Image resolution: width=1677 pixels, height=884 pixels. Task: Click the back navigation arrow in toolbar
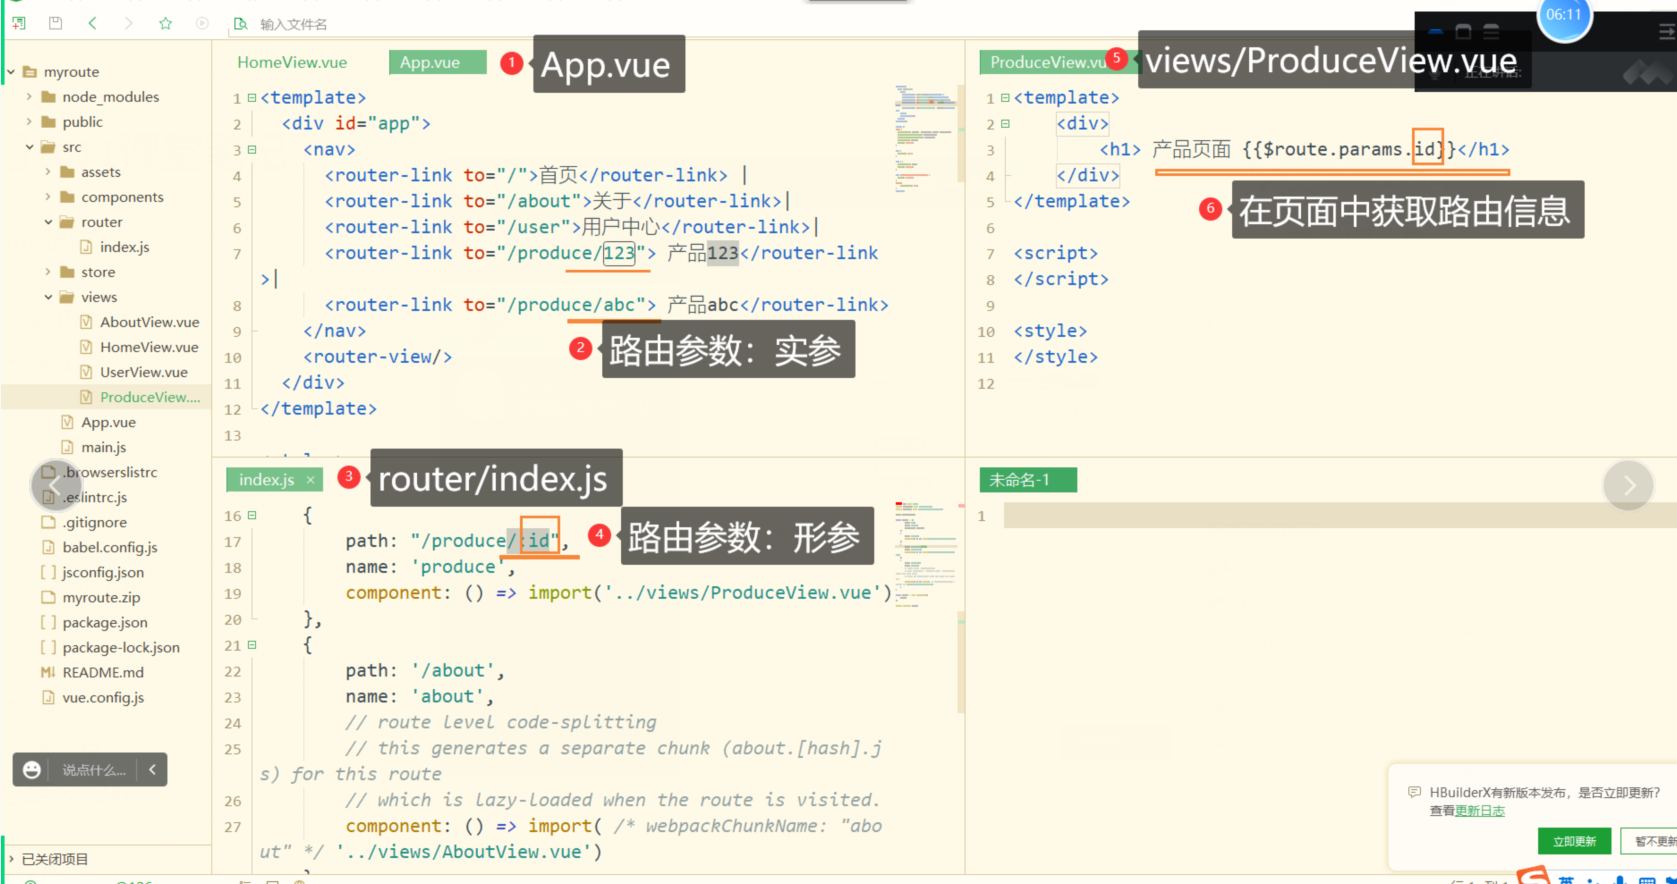(92, 23)
